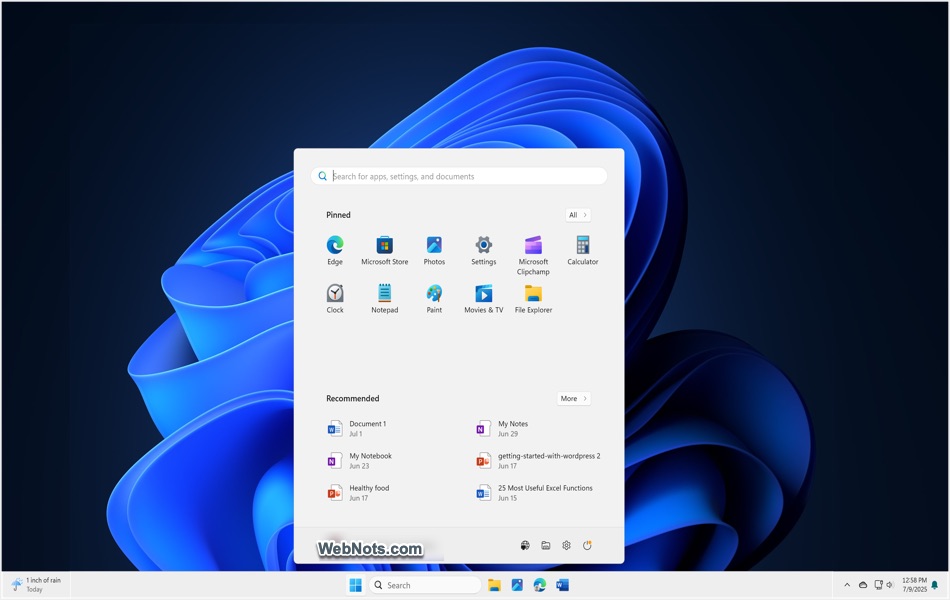Click the gear icon in Start menu footer
Image resolution: width=950 pixels, height=600 pixels.
pyautogui.click(x=566, y=545)
